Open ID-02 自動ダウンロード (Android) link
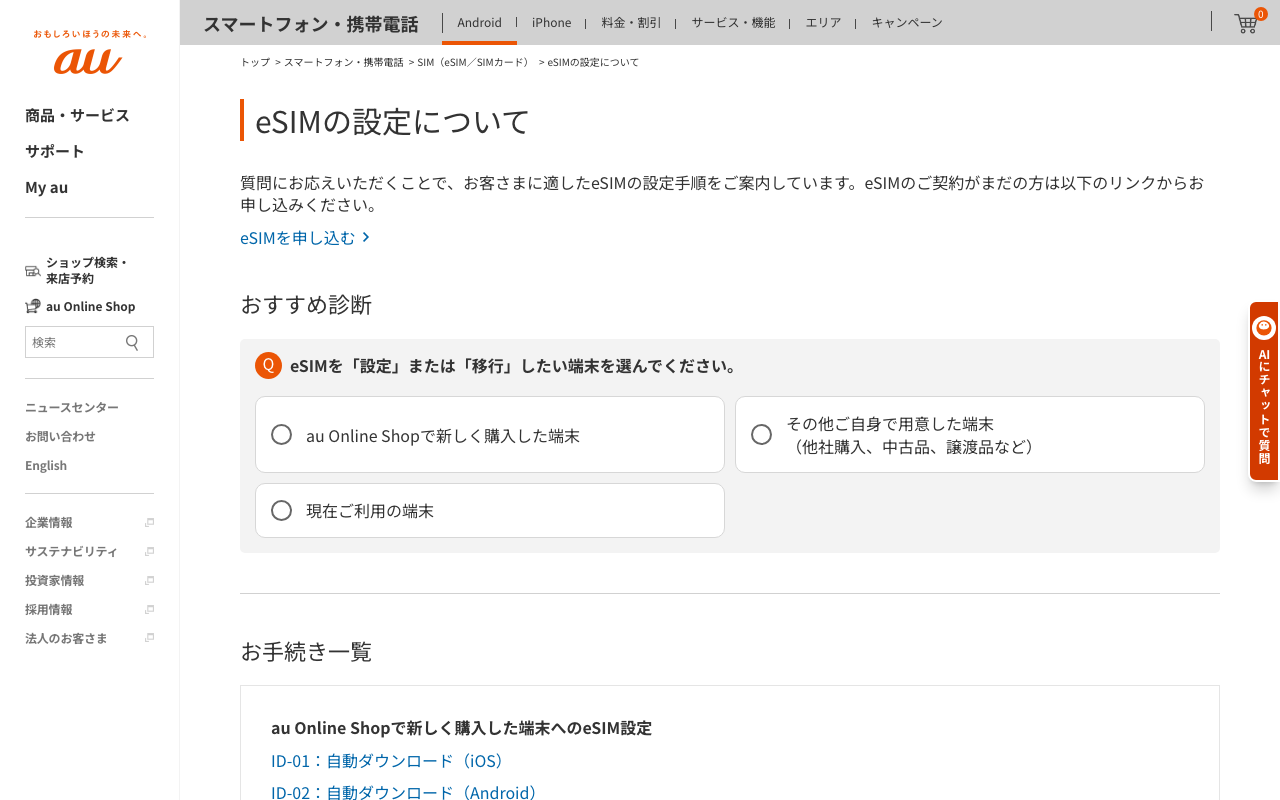The image size is (1280, 800). coord(407,793)
